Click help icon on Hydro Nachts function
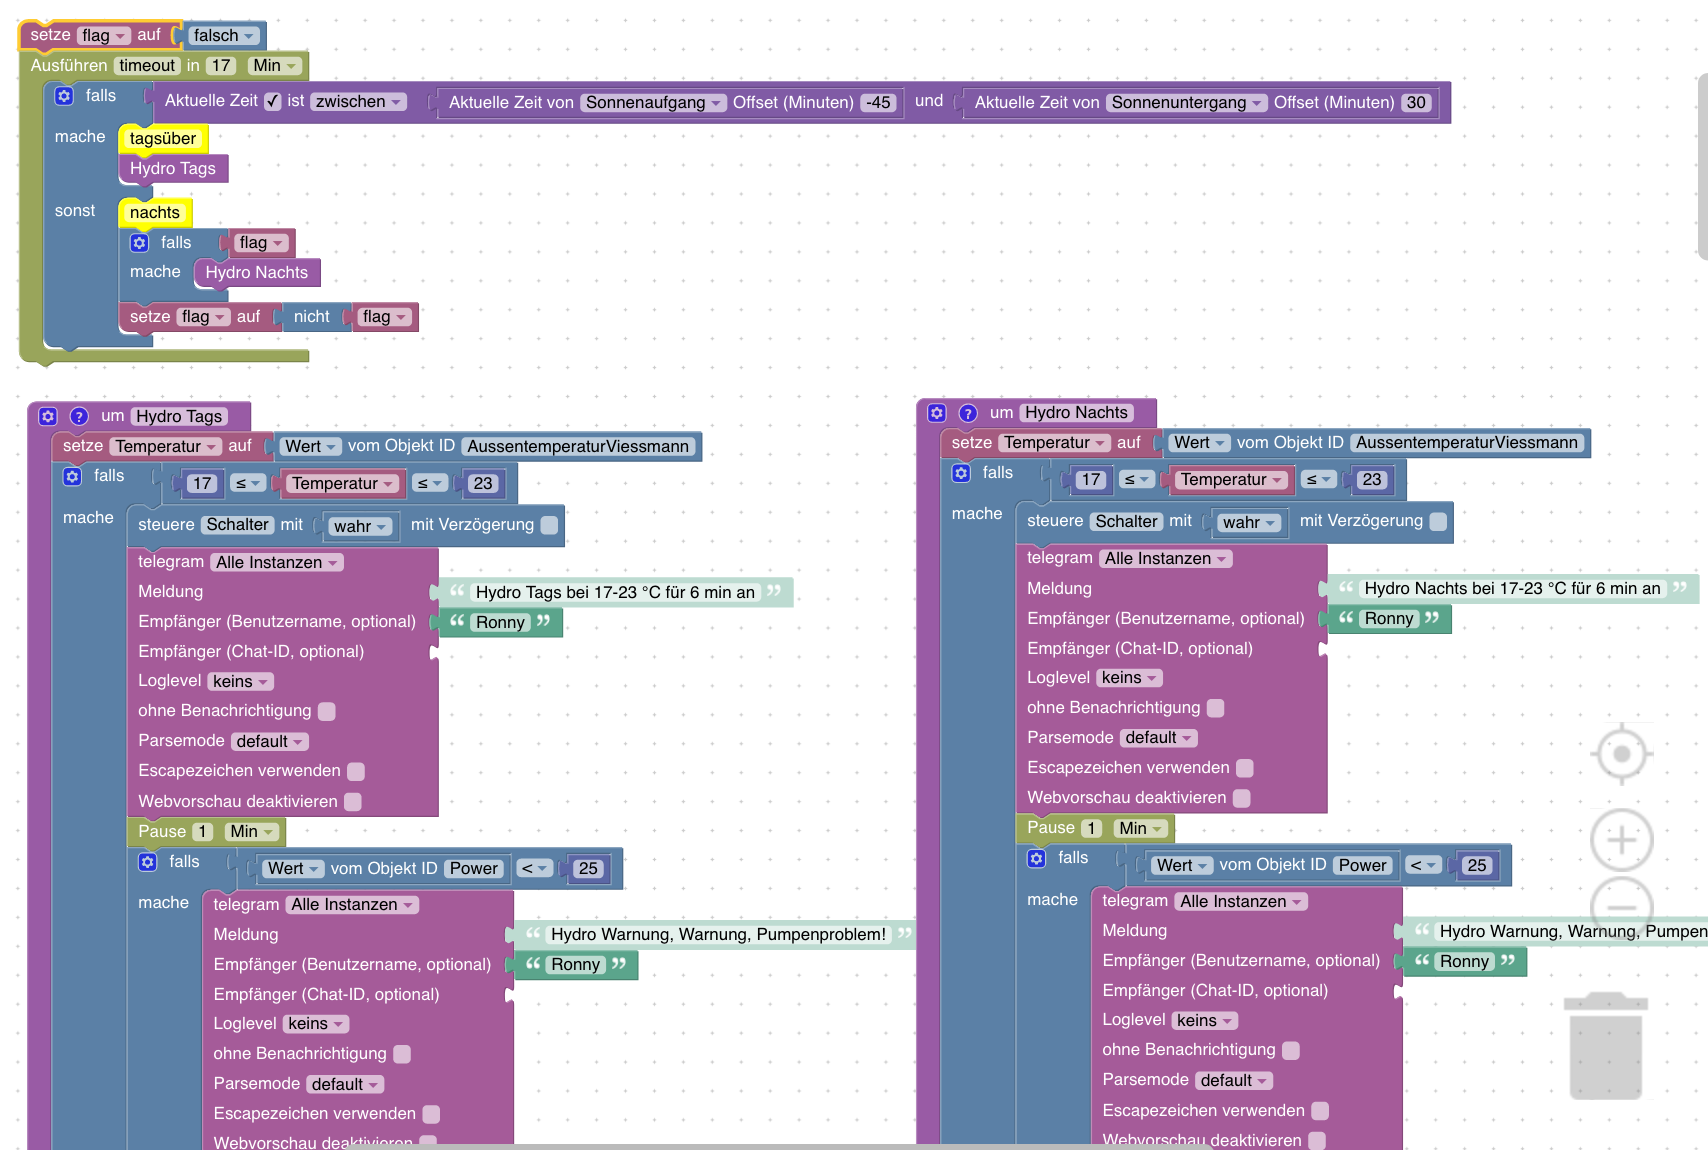 [x=968, y=413]
